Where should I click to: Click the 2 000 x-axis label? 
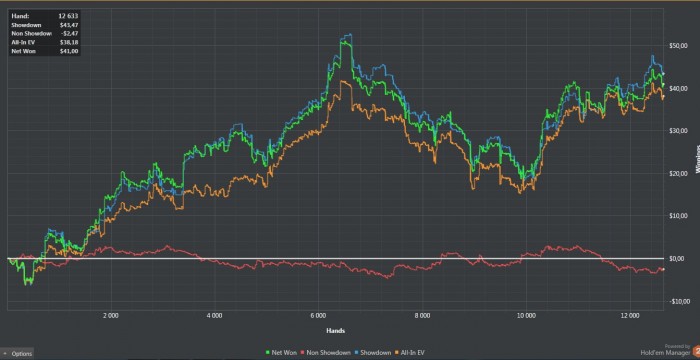point(110,316)
